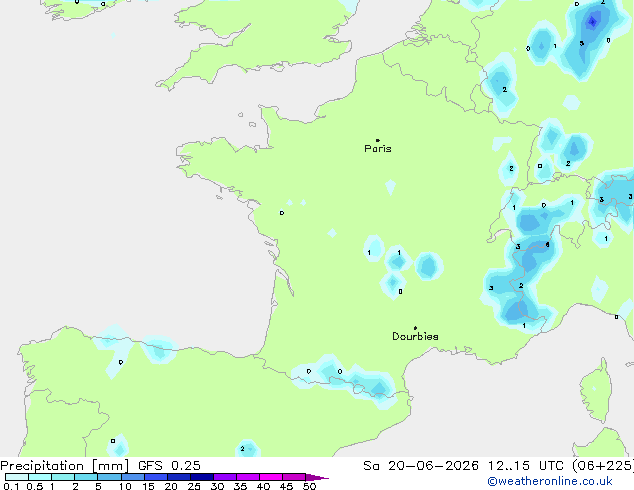Pick the 0.1–0.5 mm legend swatch
The image size is (634, 490).
point(17,477)
